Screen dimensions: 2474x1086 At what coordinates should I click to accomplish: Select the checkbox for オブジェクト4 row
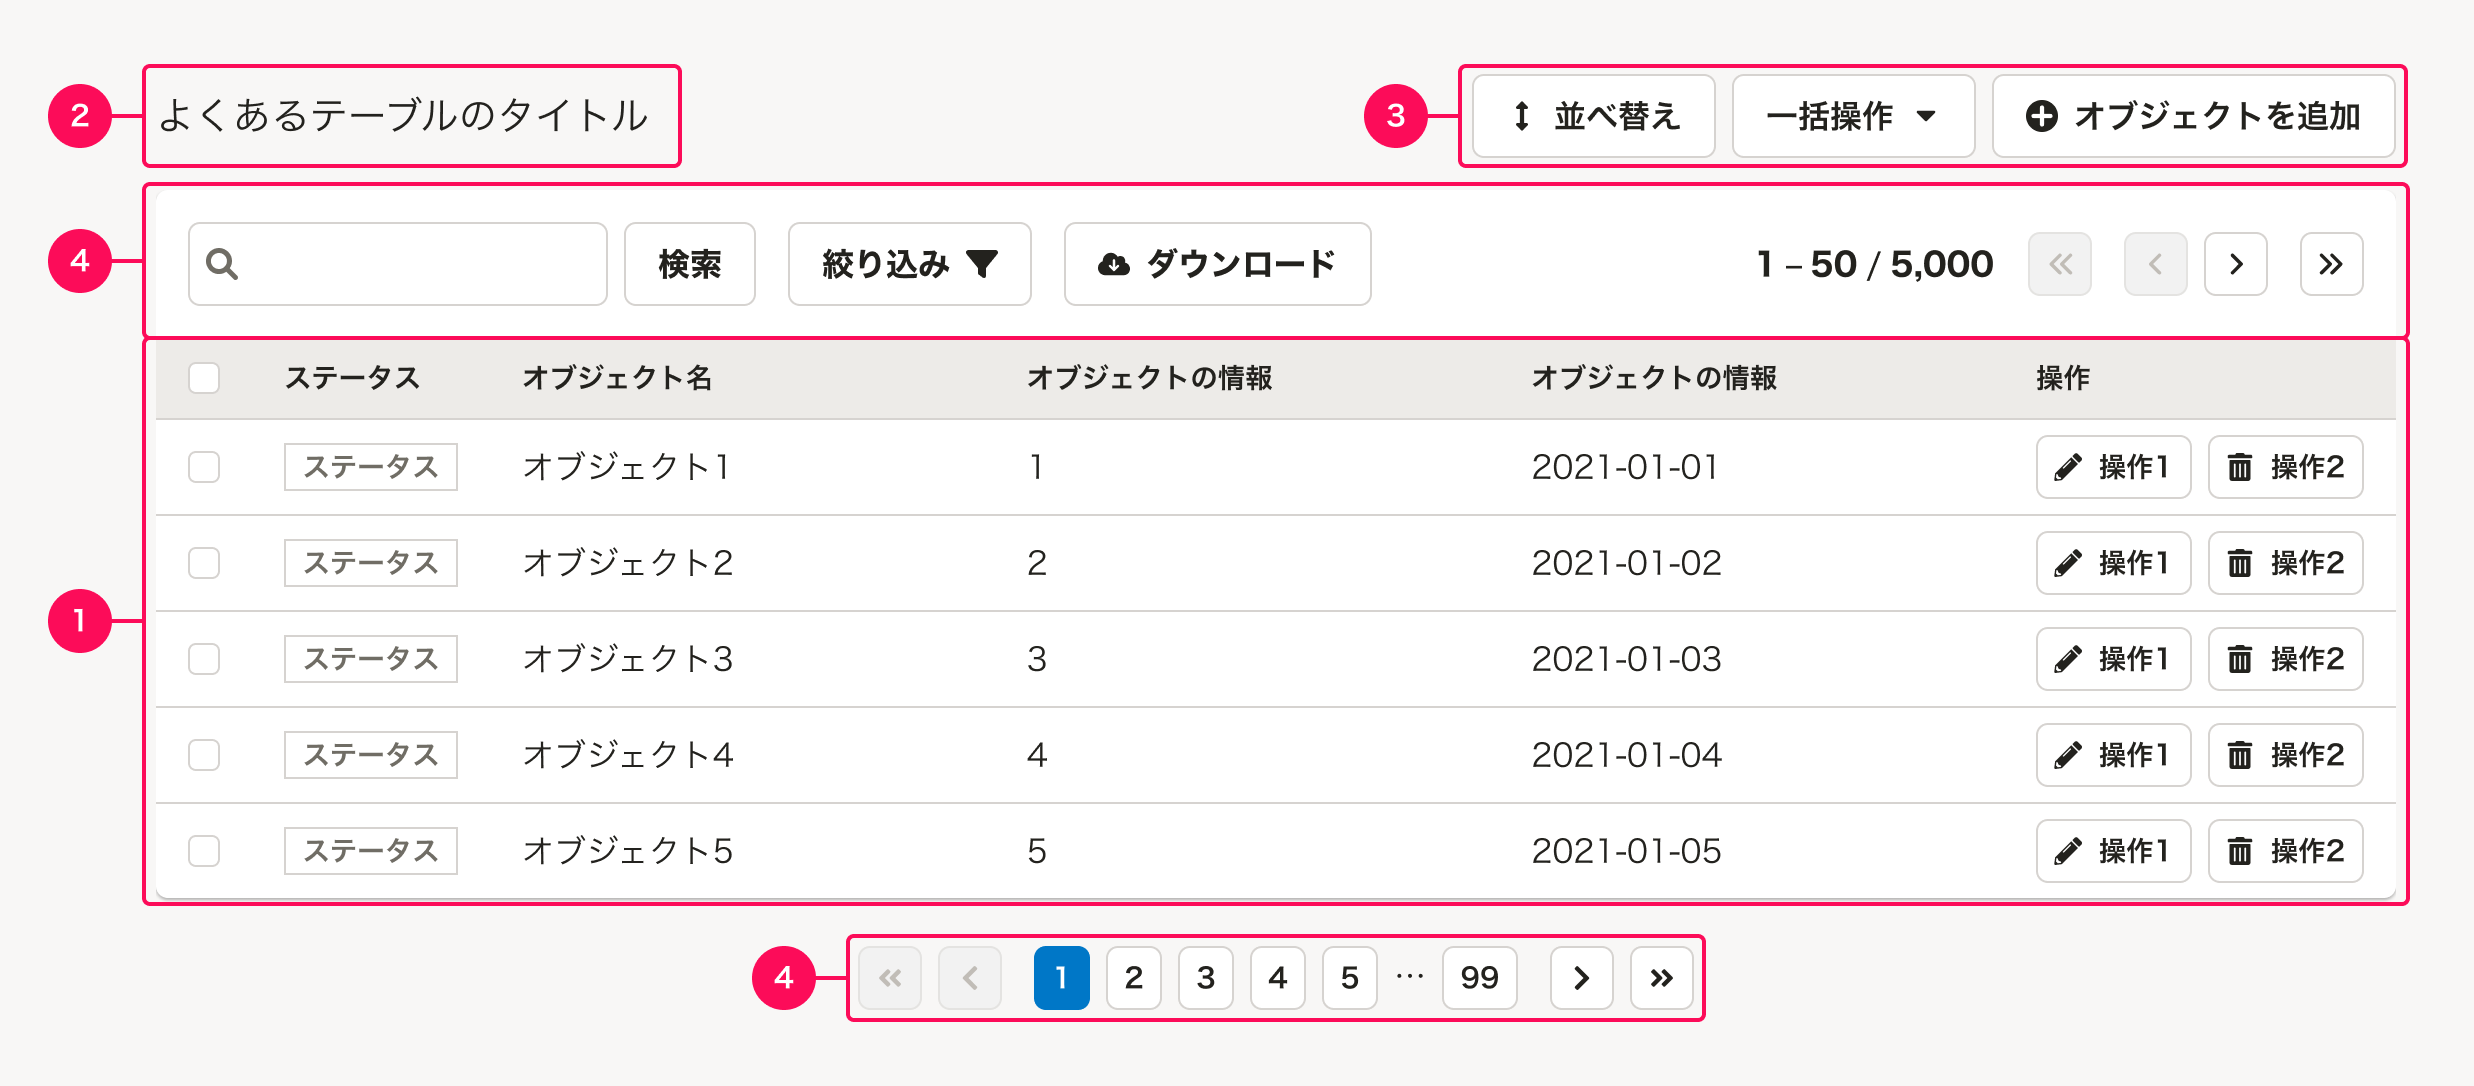click(x=204, y=755)
